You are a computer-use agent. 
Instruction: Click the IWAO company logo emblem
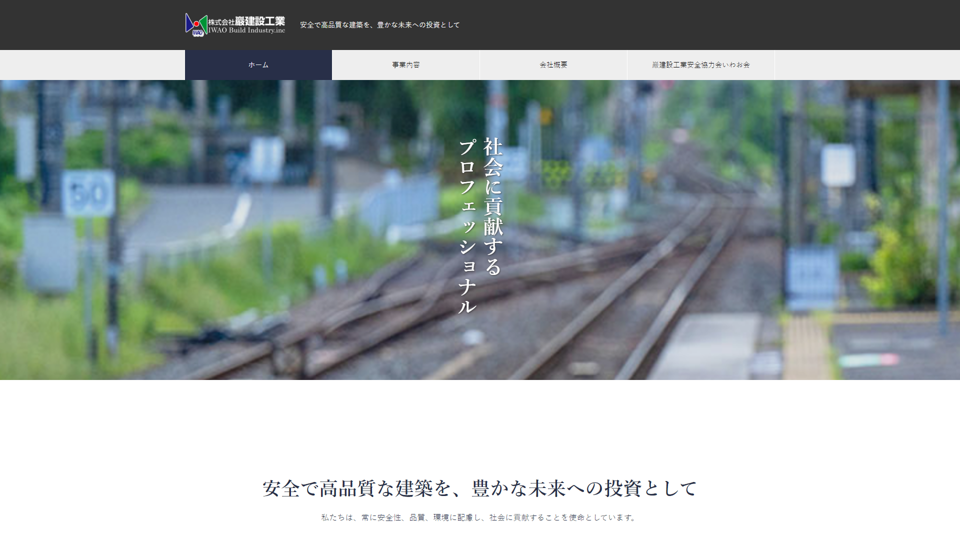tap(196, 25)
